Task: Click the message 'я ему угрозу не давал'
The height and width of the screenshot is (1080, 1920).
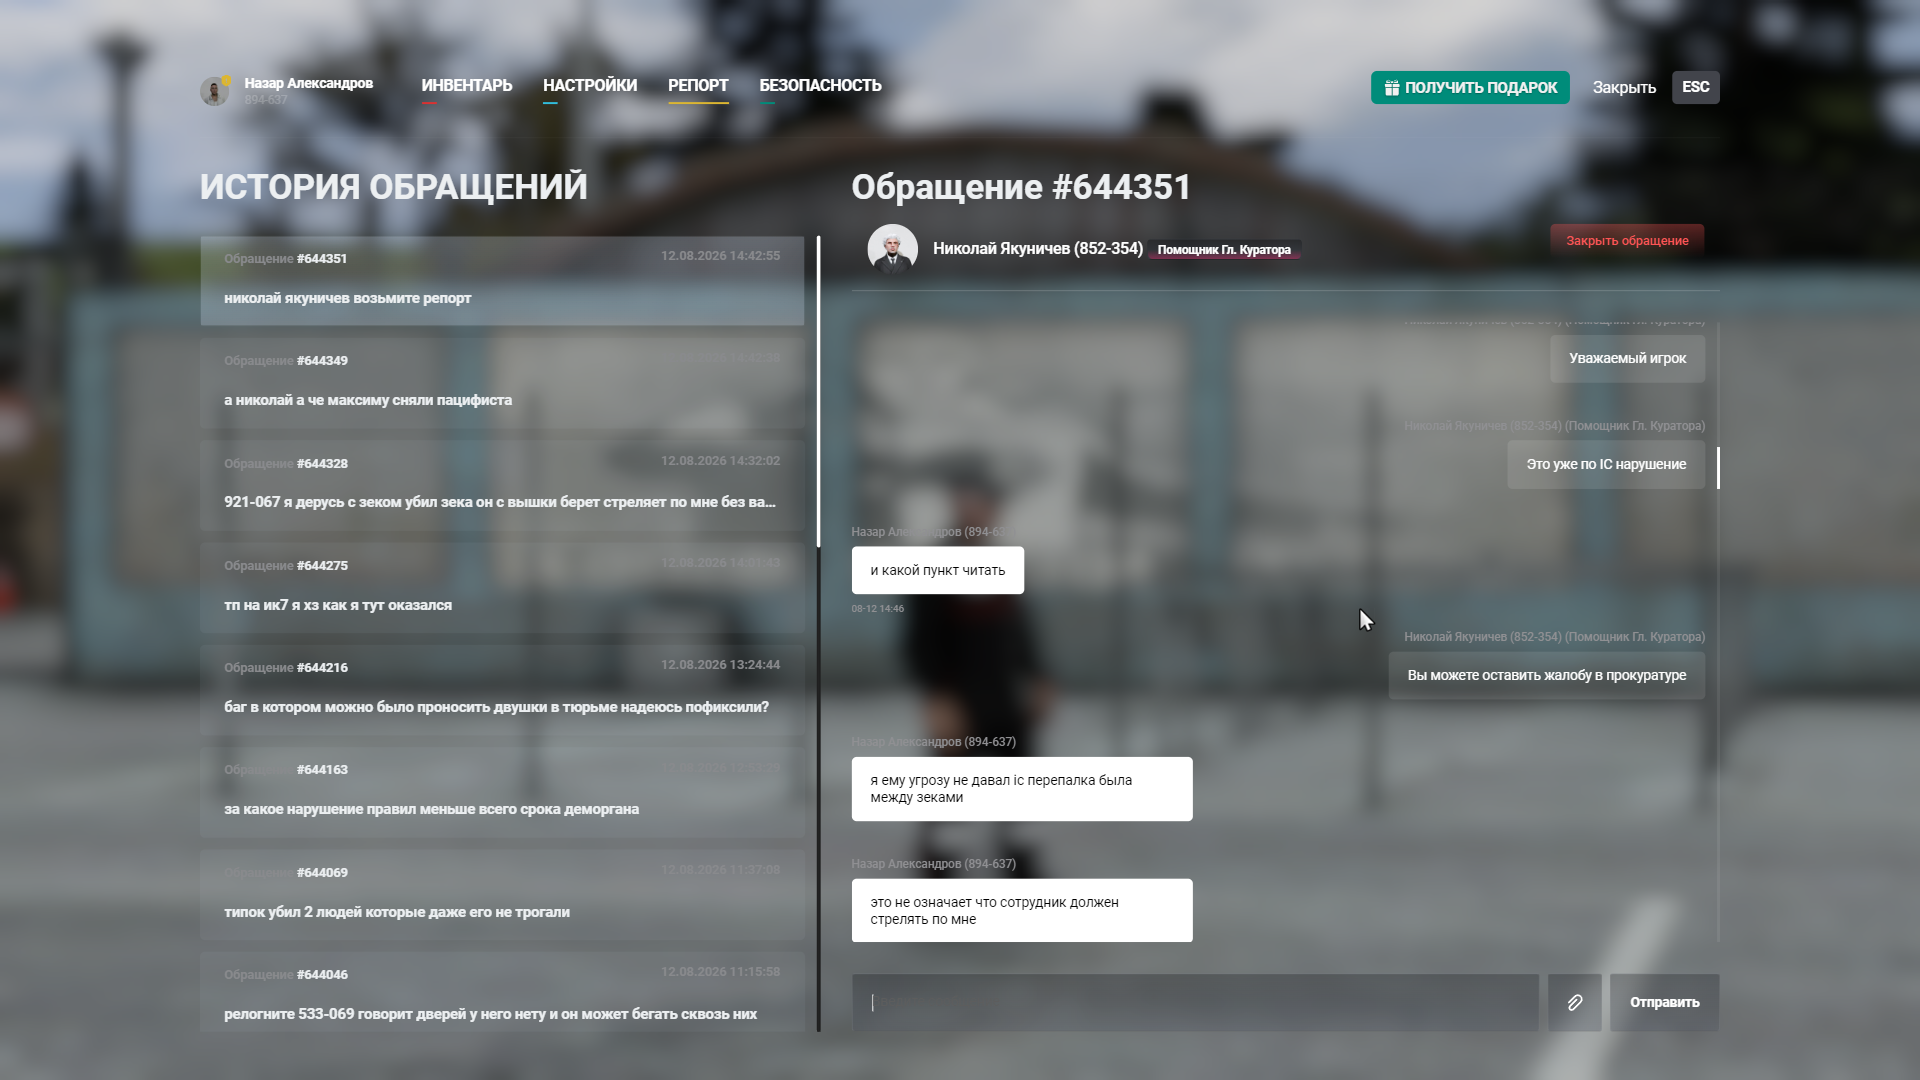Action: click(x=1022, y=789)
